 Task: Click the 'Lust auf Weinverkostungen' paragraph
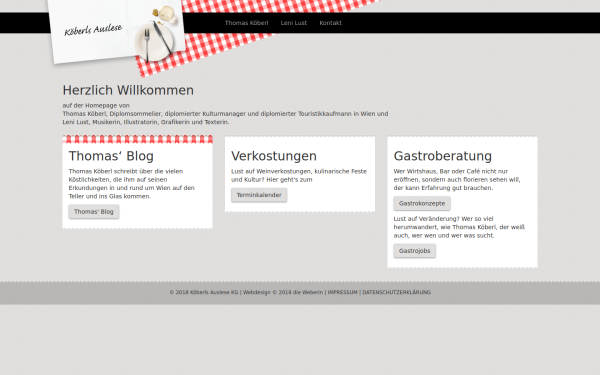[x=299, y=175]
